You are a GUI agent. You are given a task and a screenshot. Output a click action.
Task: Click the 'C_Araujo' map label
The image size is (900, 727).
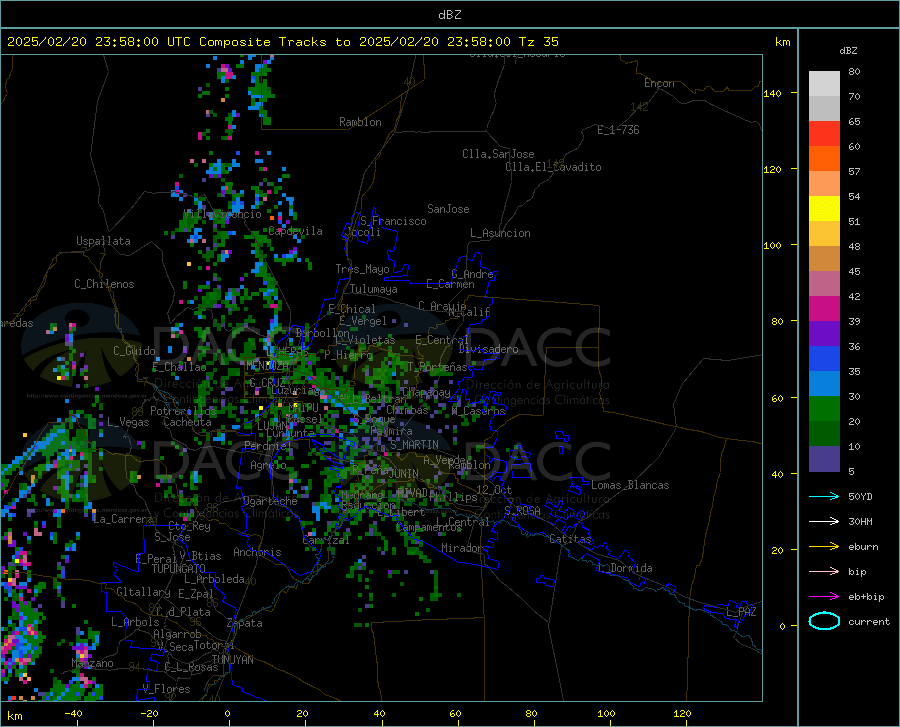click(x=442, y=306)
